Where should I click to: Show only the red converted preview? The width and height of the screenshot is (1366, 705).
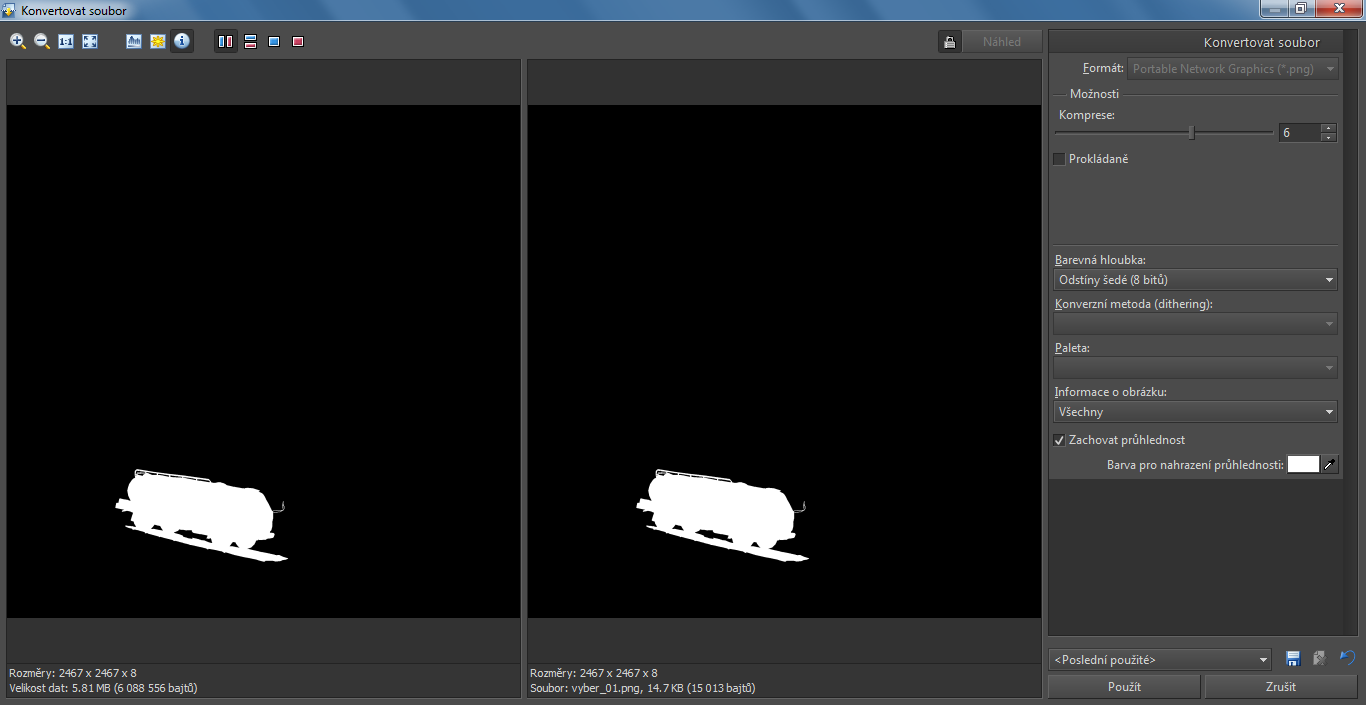click(298, 41)
